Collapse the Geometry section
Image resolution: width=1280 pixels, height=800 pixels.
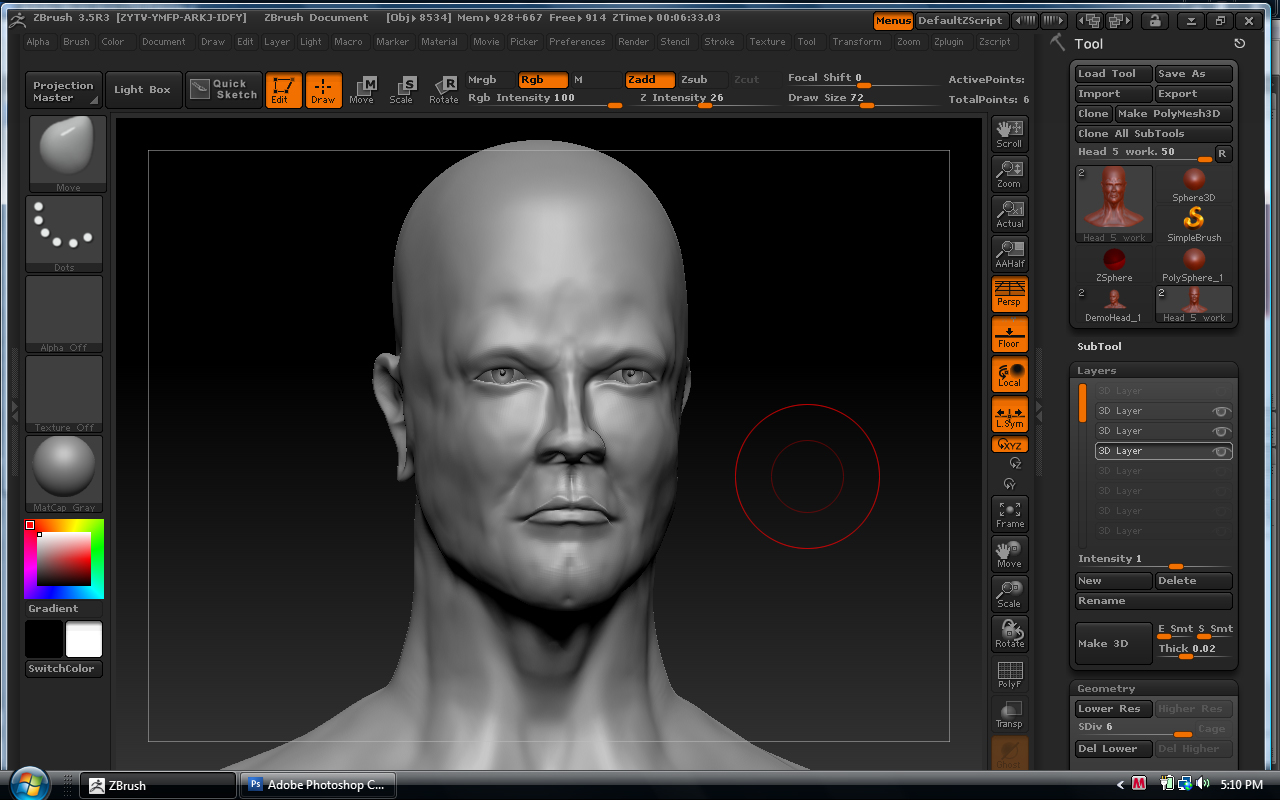(x=1106, y=689)
